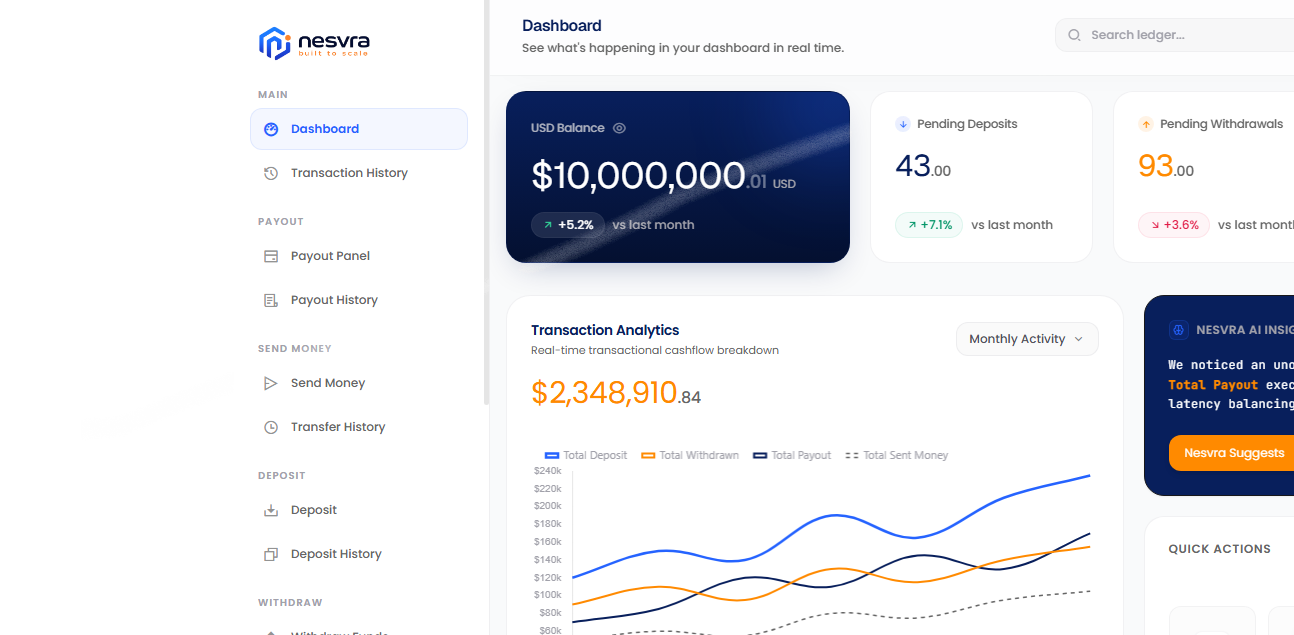Click the Pending Withdrawals up-arrow icon
Image resolution: width=1294 pixels, height=635 pixels.
tap(1146, 124)
